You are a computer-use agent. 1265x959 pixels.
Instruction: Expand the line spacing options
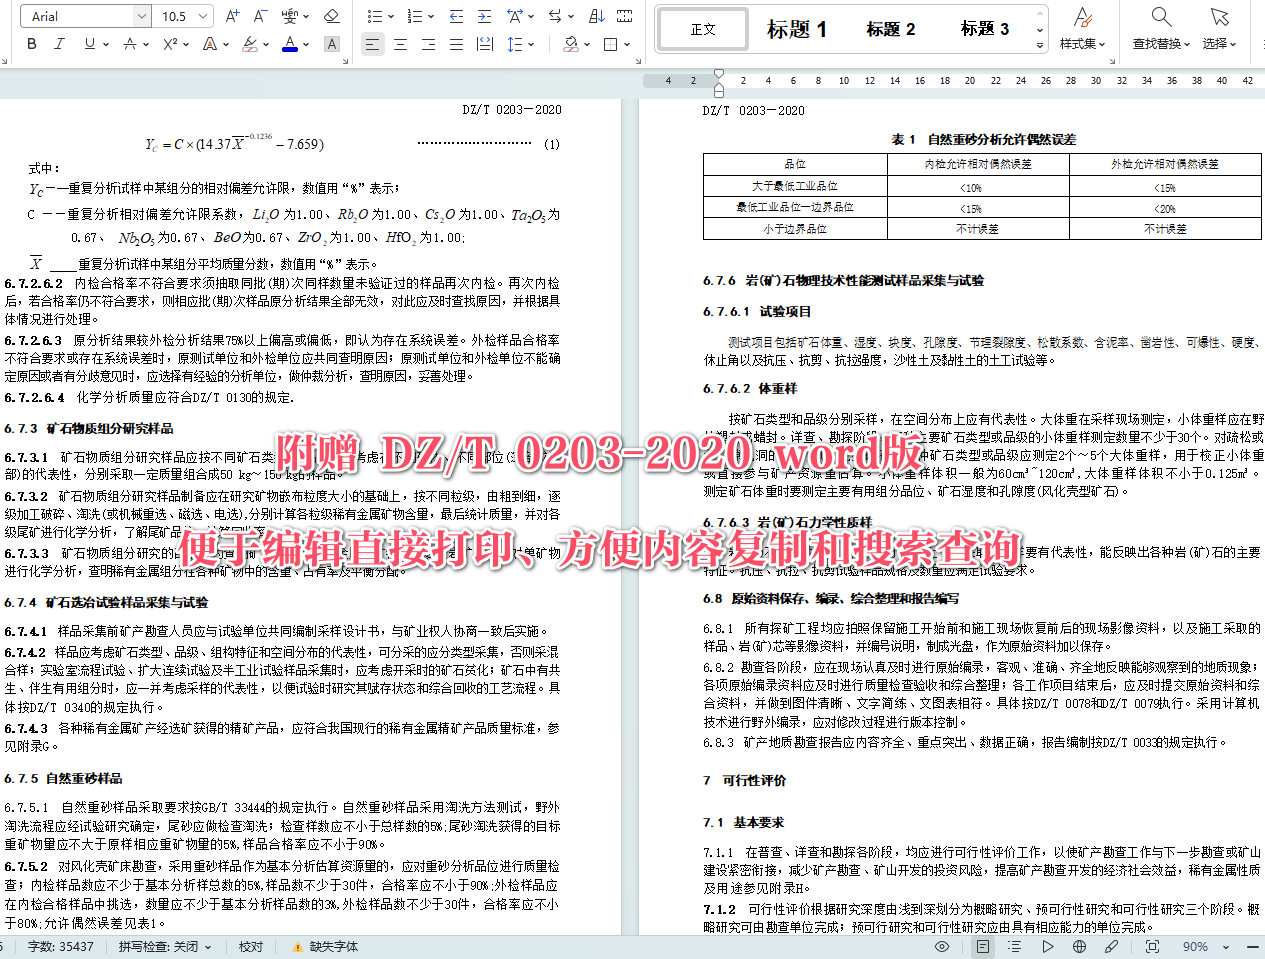pos(520,45)
